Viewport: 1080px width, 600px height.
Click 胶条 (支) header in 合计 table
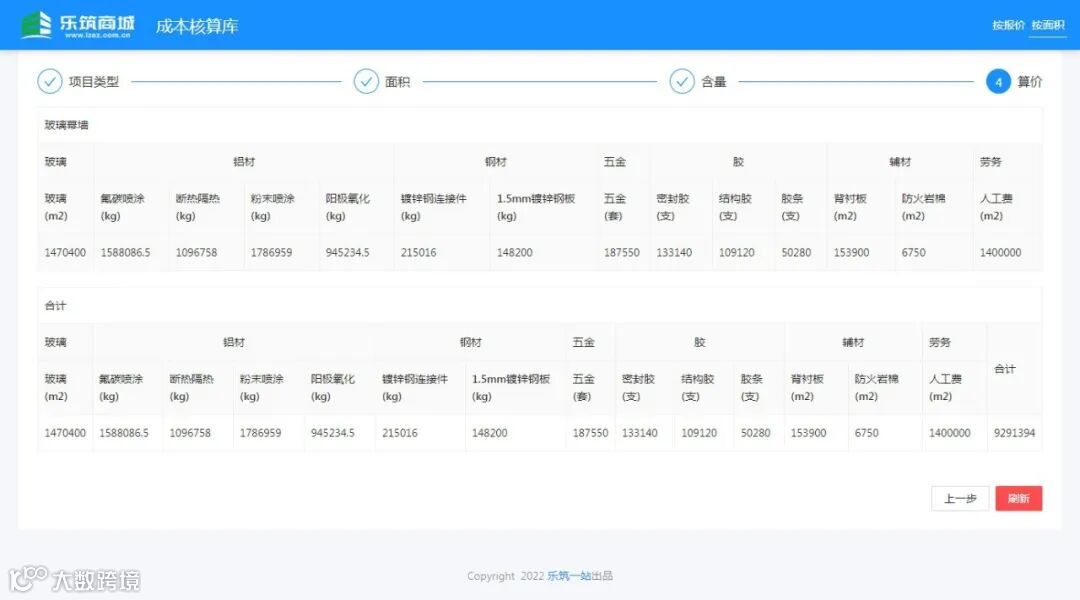coord(751,387)
